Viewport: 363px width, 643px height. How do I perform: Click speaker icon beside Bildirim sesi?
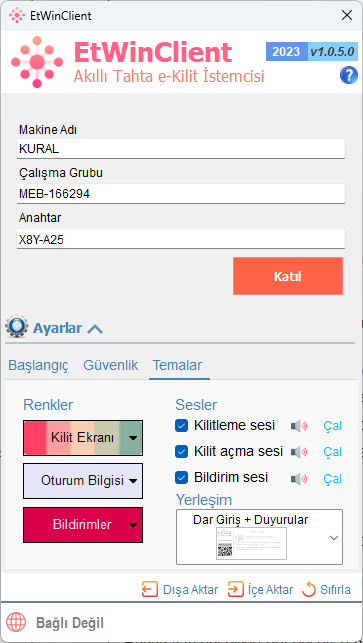(299, 478)
